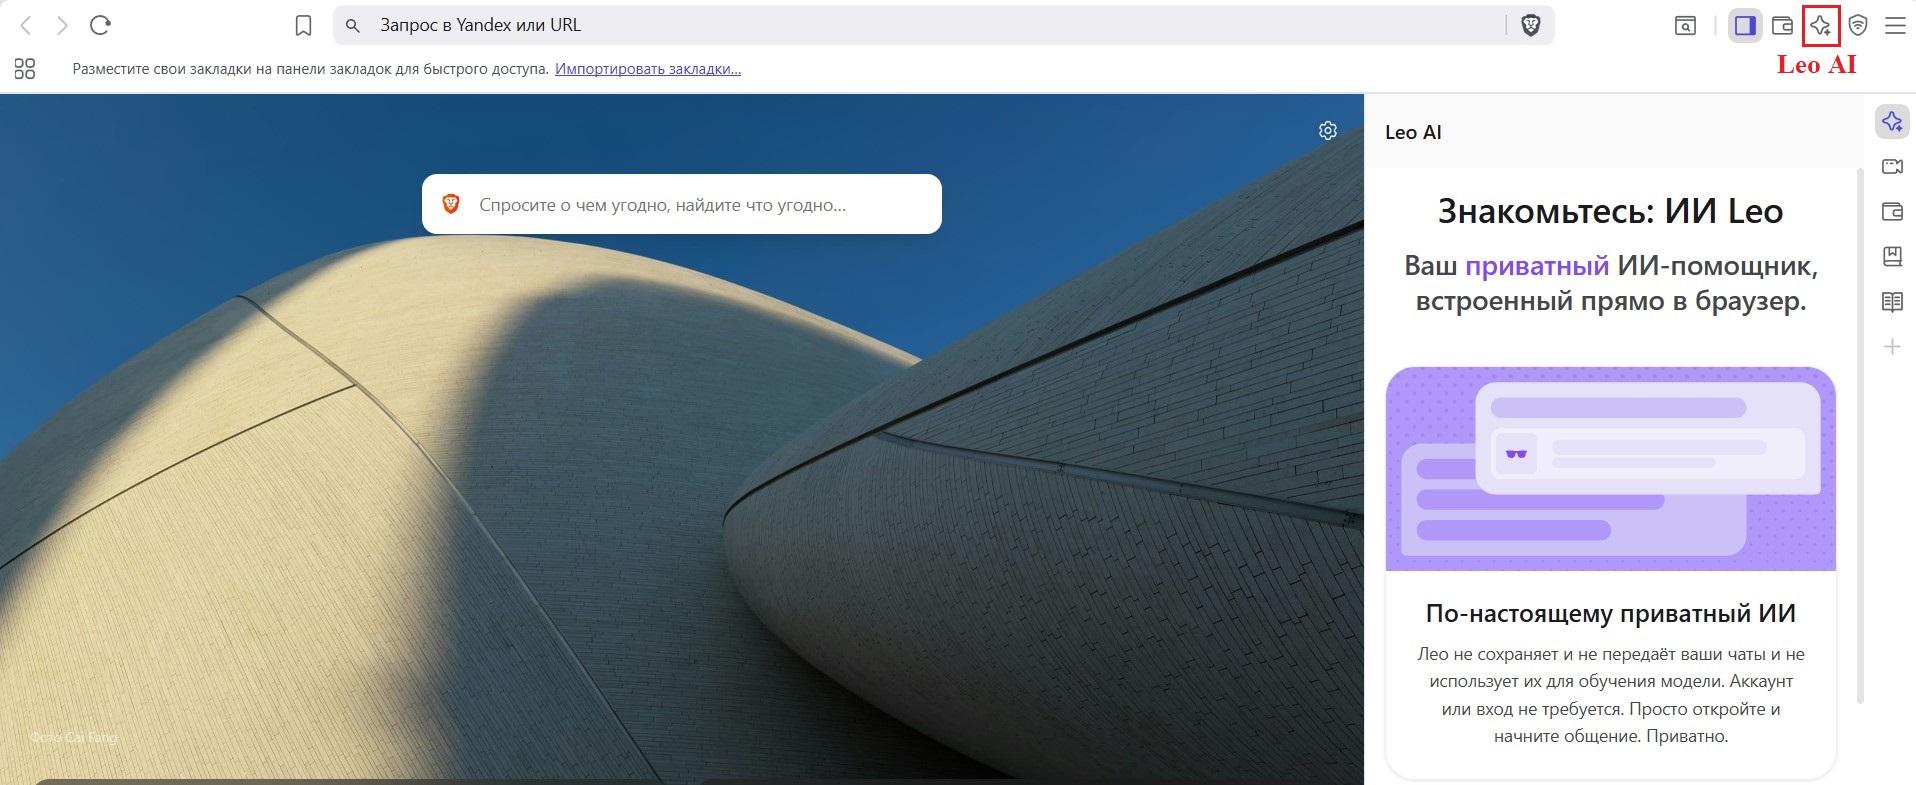Bookmark this page with the bookmark icon
The width and height of the screenshot is (1916, 785).
tap(304, 26)
